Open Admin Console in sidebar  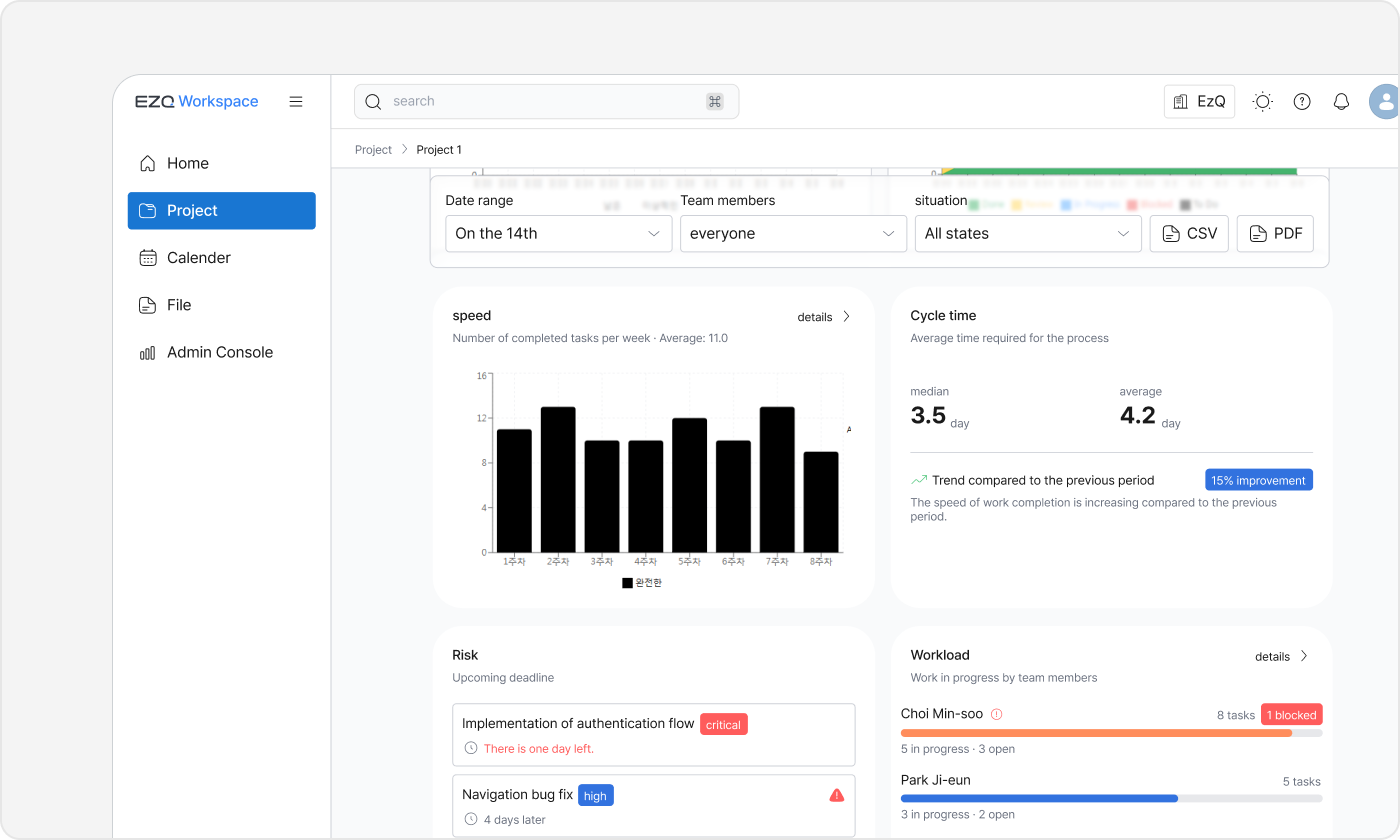pos(222,352)
